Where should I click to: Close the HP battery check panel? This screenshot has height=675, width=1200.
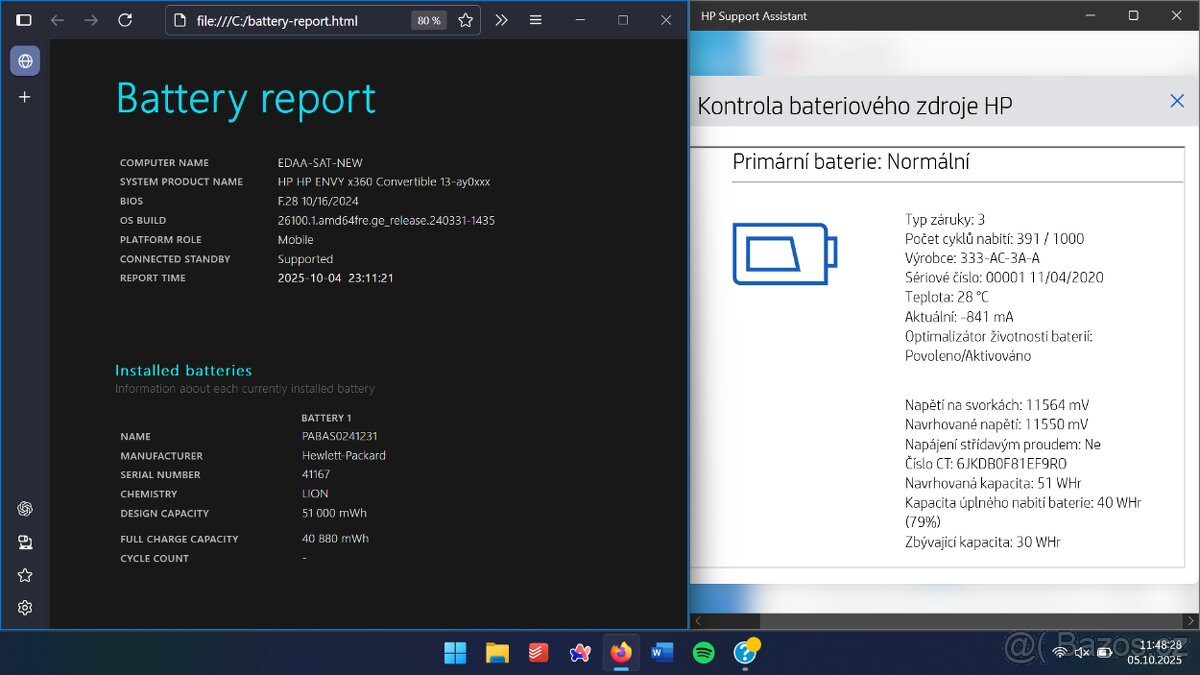pos(1177,101)
